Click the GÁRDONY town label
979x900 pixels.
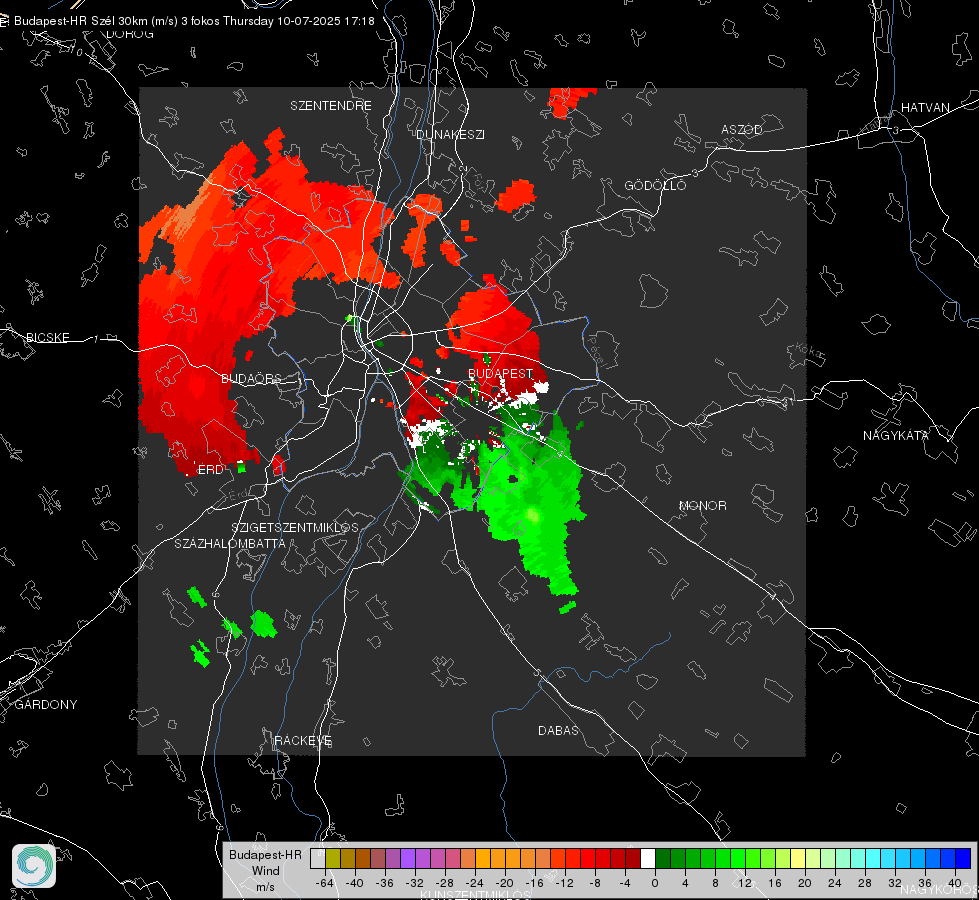tap(46, 705)
